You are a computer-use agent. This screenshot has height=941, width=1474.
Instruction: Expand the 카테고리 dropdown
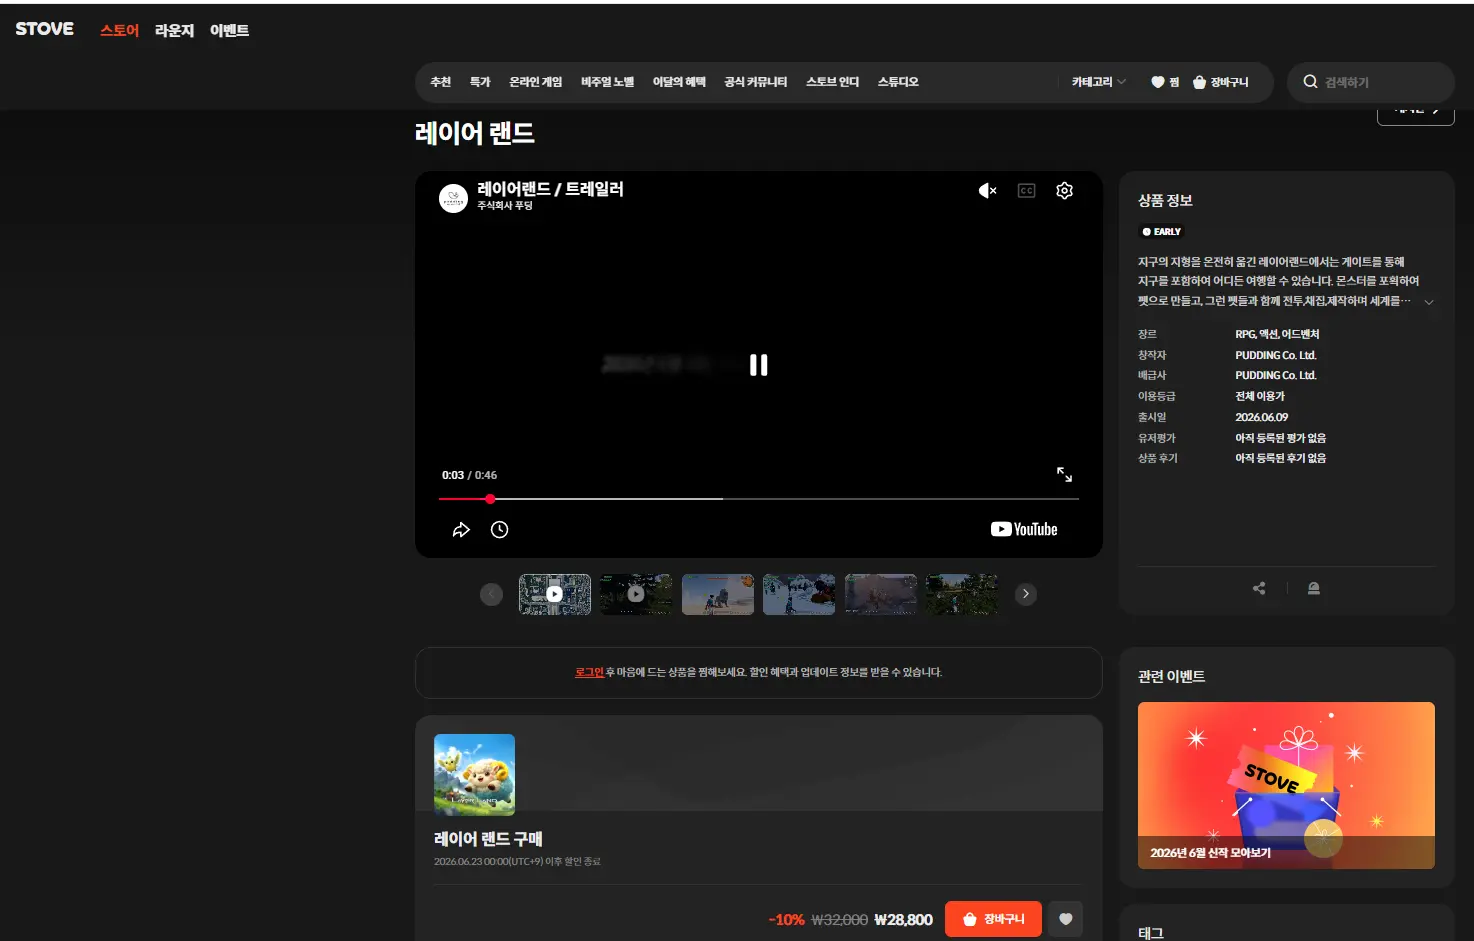coord(1098,82)
